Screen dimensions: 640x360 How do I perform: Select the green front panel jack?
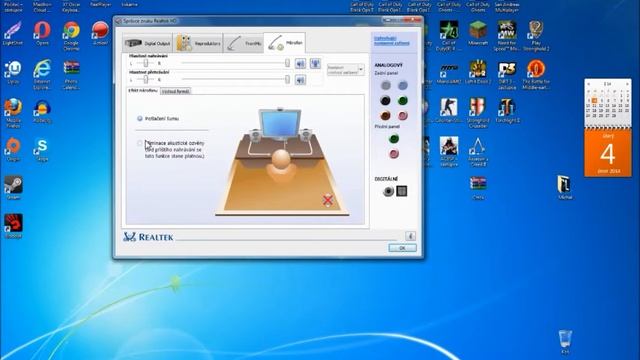click(x=393, y=139)
